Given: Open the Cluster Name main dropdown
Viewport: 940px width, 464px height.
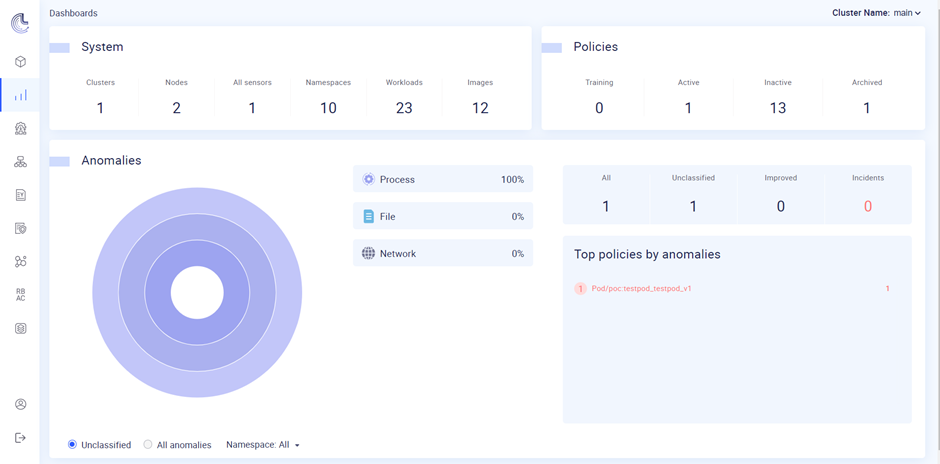Looking at the screenshot, I should click(x=876, y=13).
